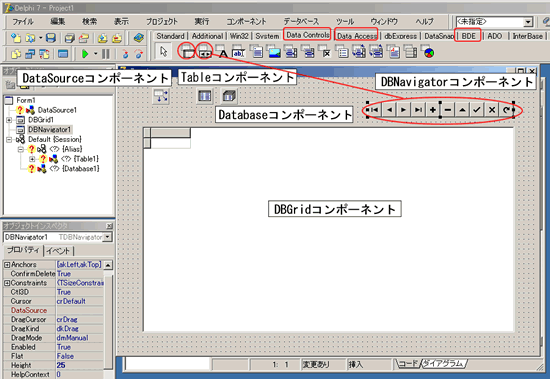Run the project with green arrow
This screenshot has height=379, width=550.
[x=85, y=54]
